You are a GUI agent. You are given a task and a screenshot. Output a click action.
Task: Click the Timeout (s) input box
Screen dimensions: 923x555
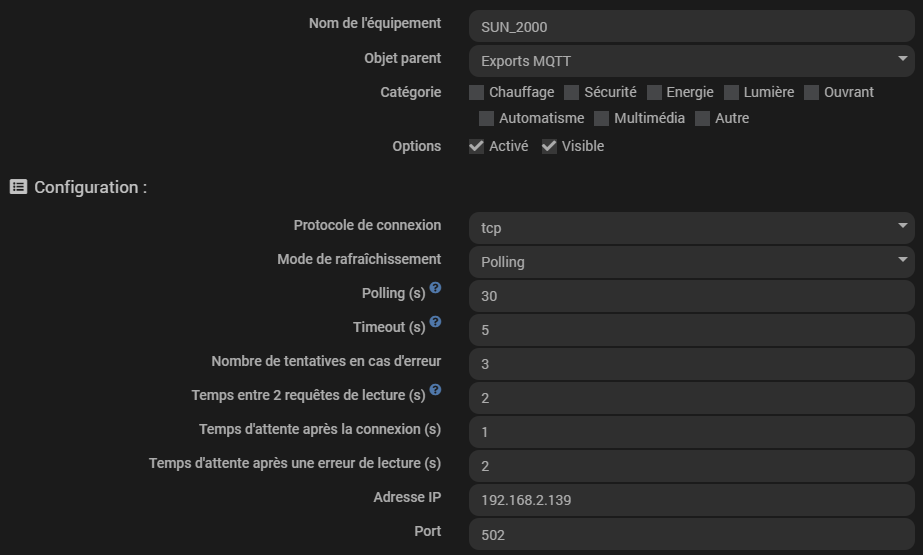pos(692,330)
